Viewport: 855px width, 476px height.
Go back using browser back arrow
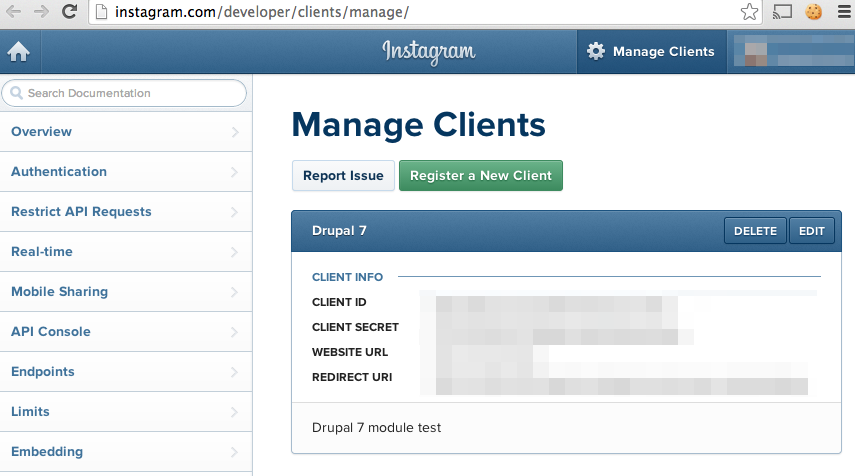(13, 11)
